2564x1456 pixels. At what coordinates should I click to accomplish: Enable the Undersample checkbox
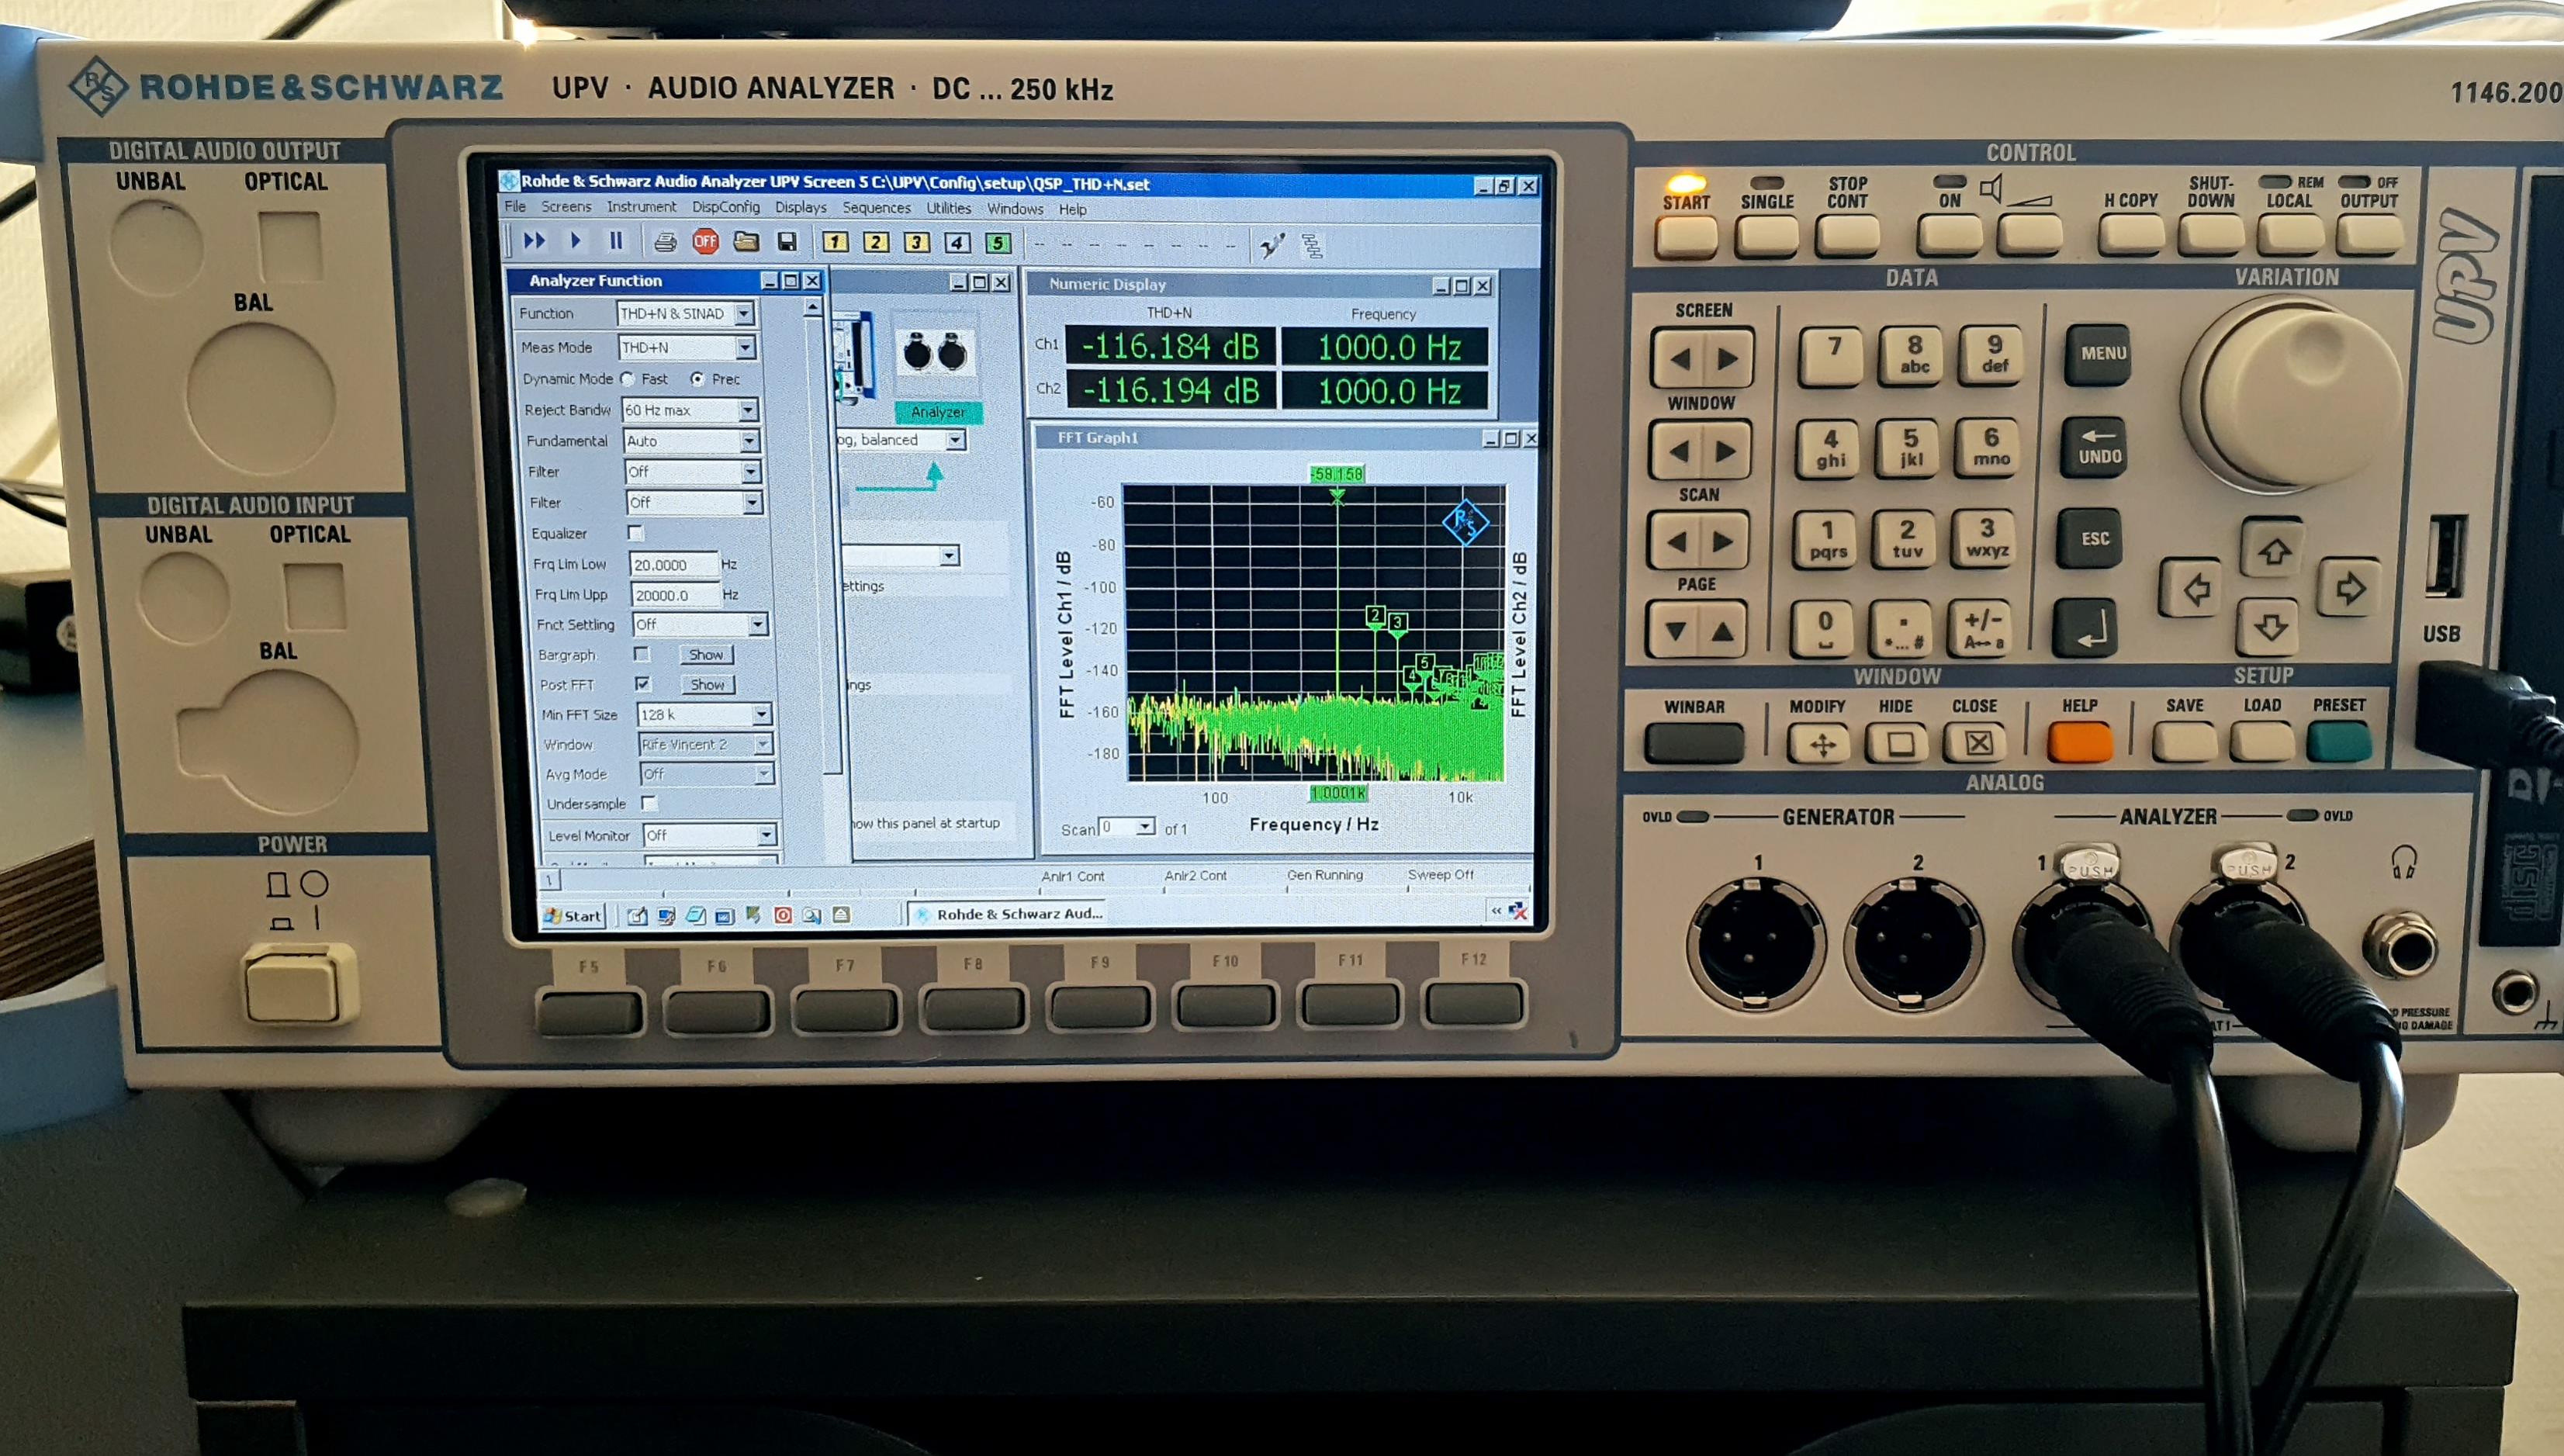coord(649,803)
